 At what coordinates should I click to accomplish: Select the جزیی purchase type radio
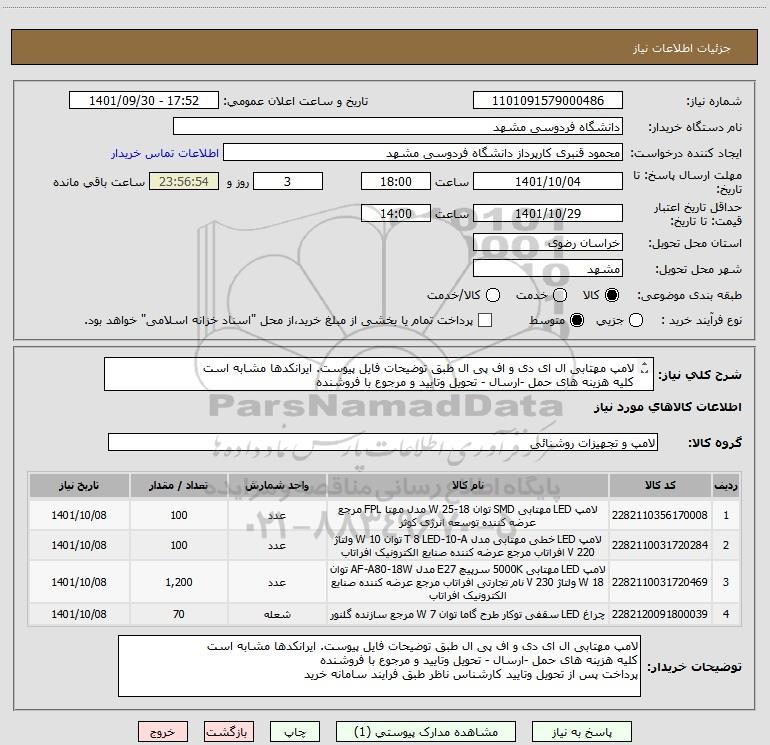click(x=636, y=321)
